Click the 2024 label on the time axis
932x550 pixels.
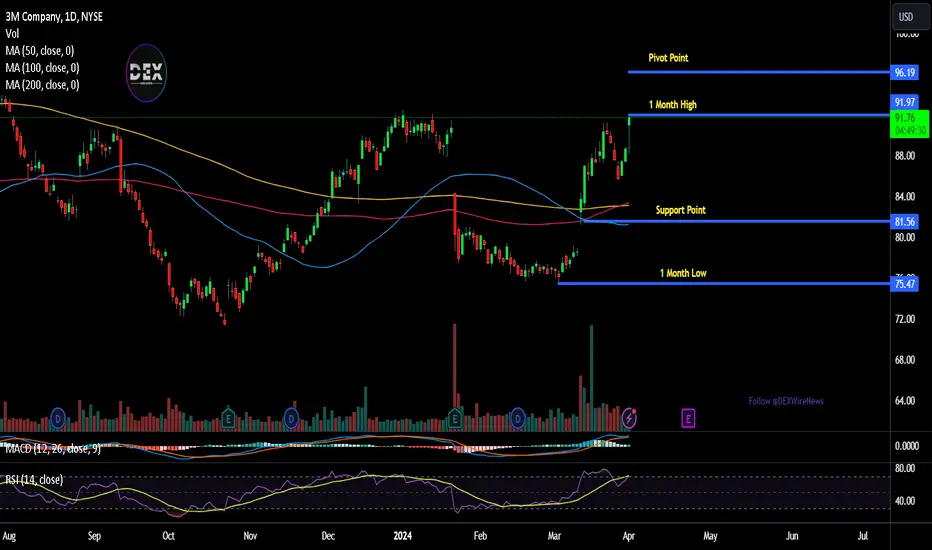click(402, 536)
